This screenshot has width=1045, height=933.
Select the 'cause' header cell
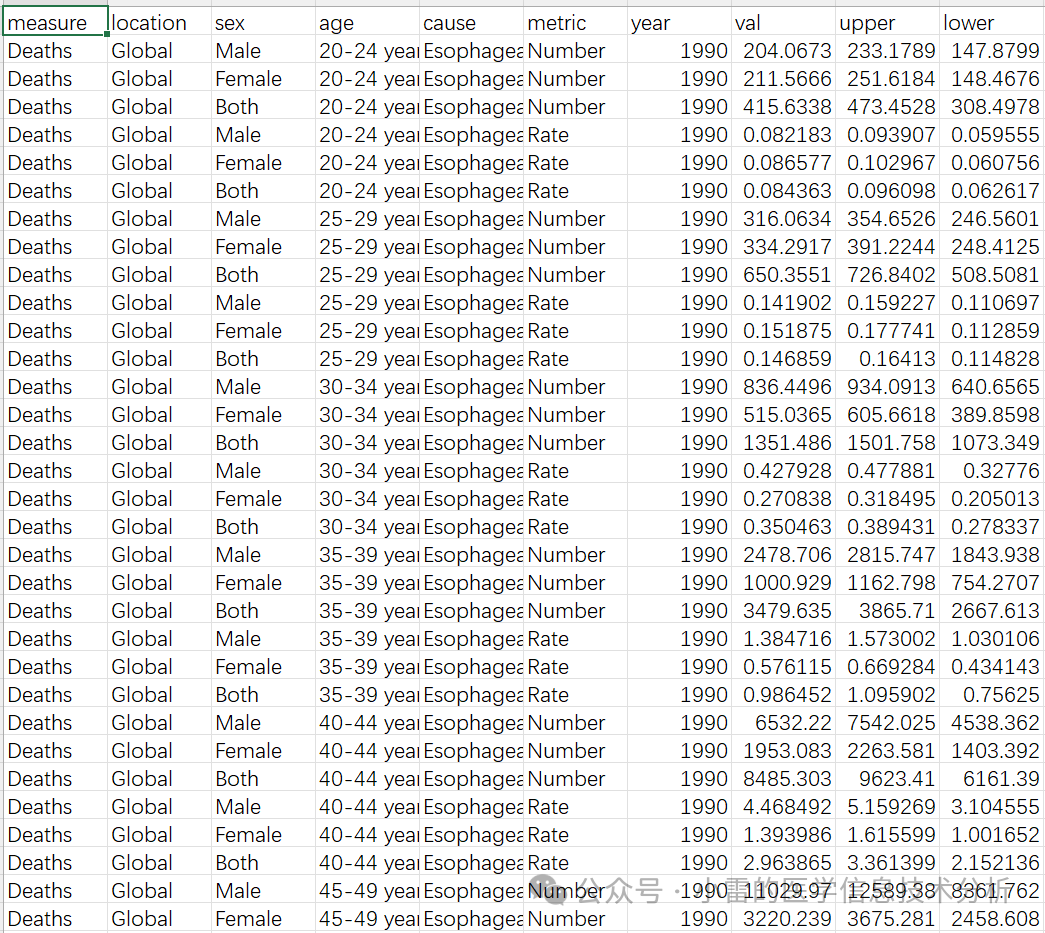[471, 23]
